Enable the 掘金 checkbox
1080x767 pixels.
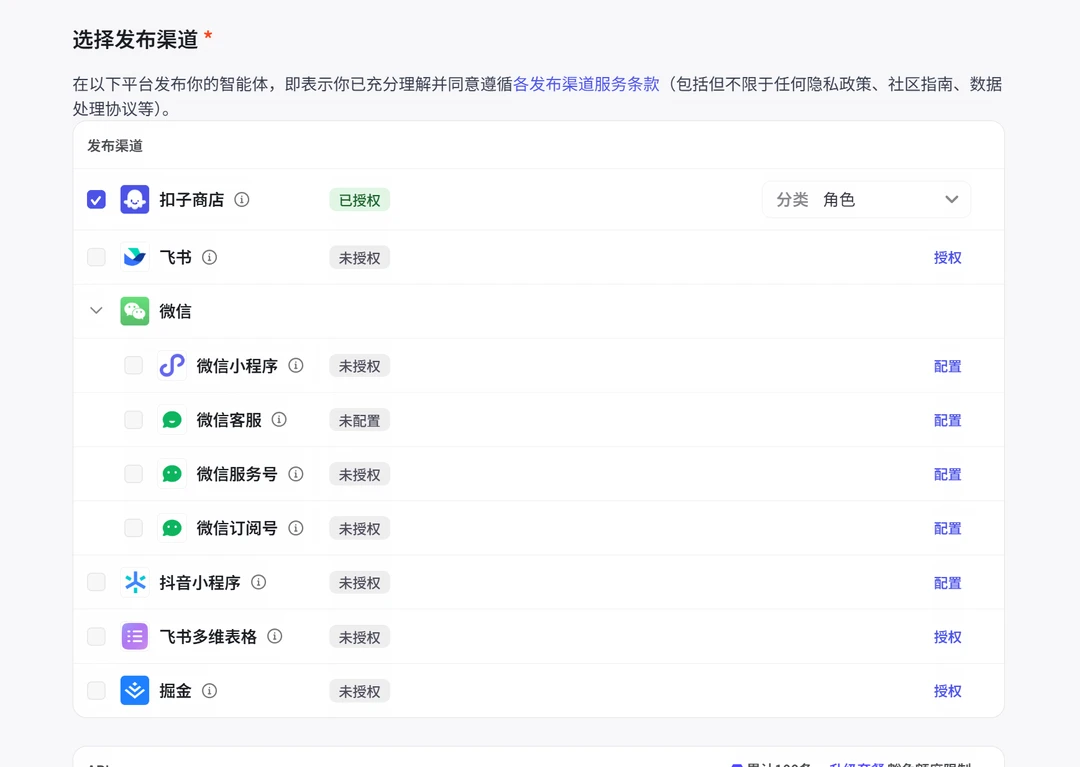click(x=96, y=690)
